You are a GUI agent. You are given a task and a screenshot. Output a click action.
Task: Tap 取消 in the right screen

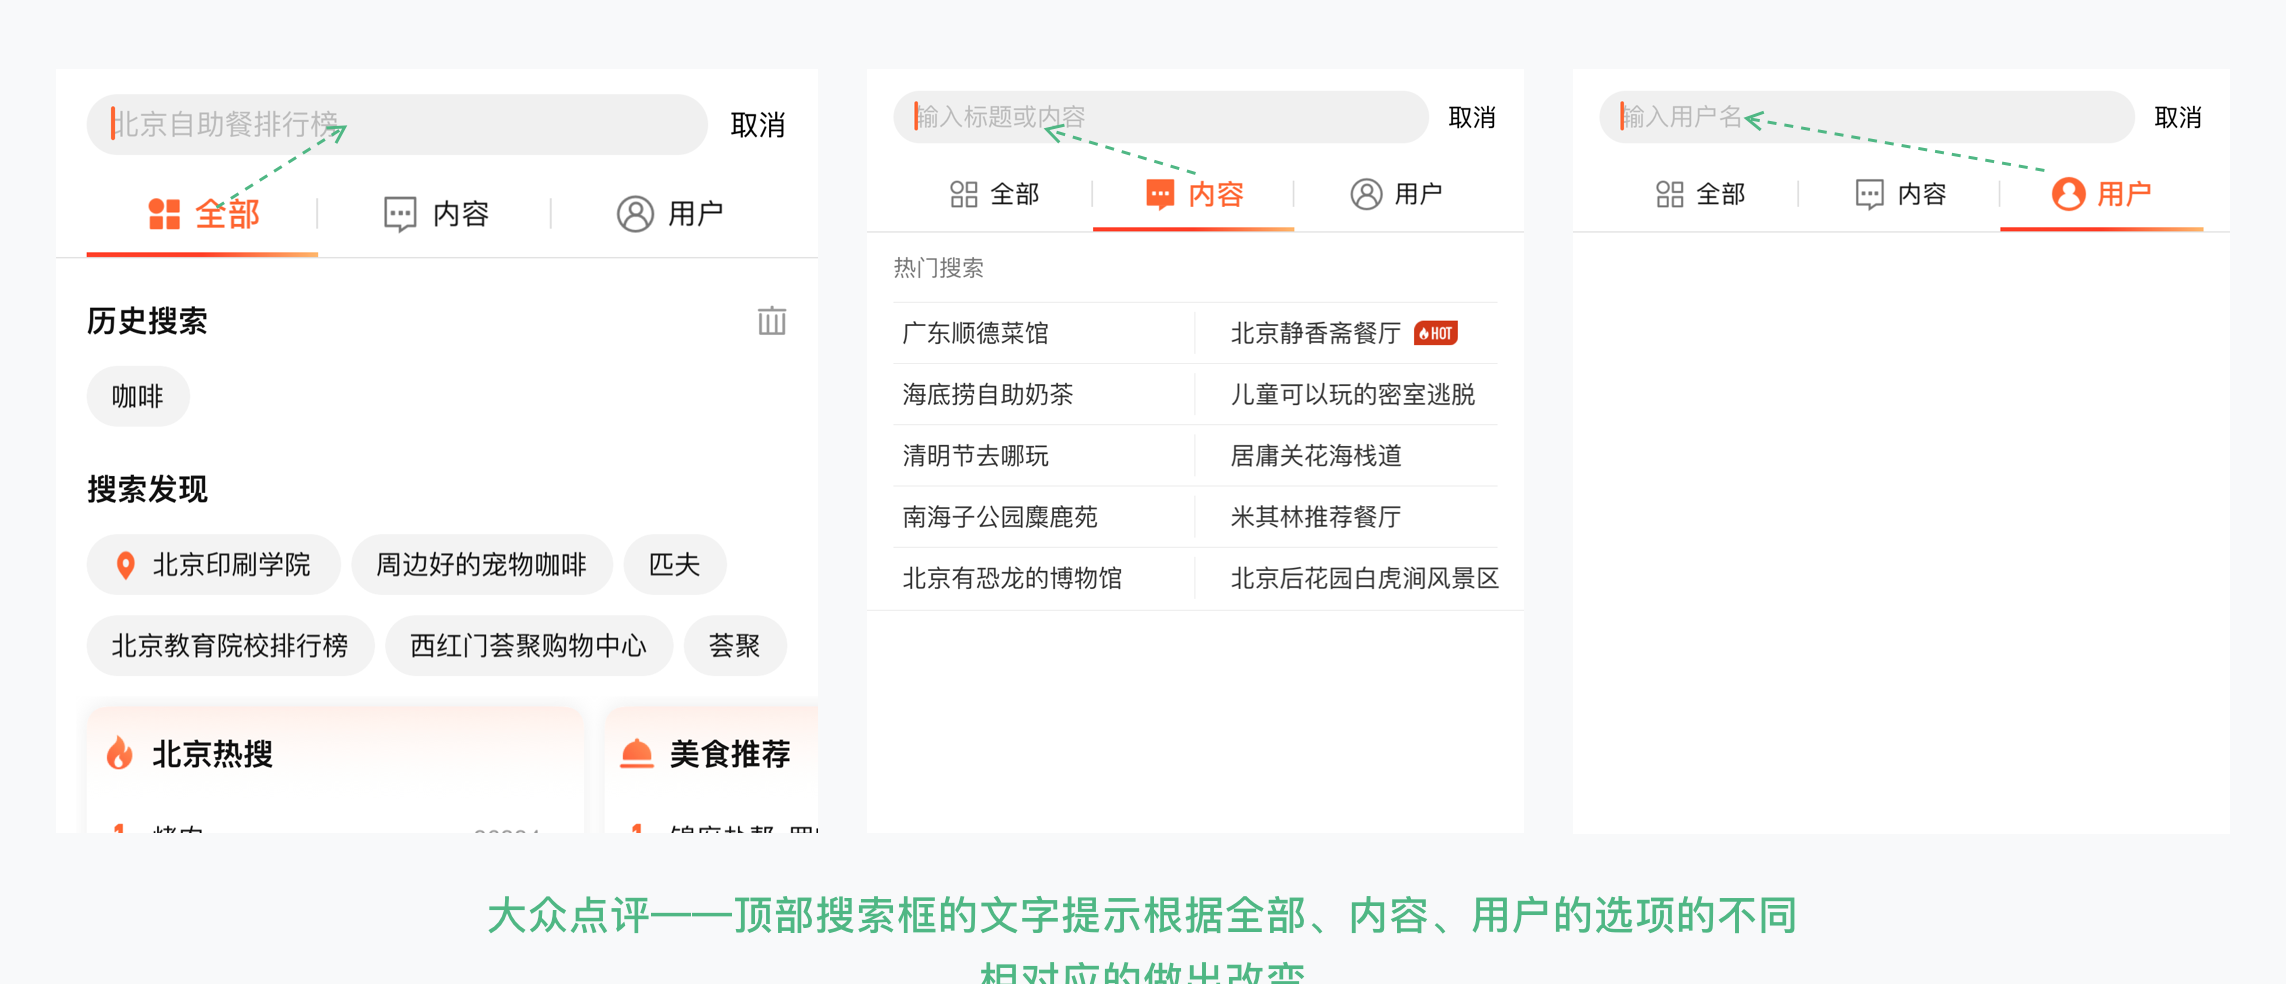pos(2178,118)
